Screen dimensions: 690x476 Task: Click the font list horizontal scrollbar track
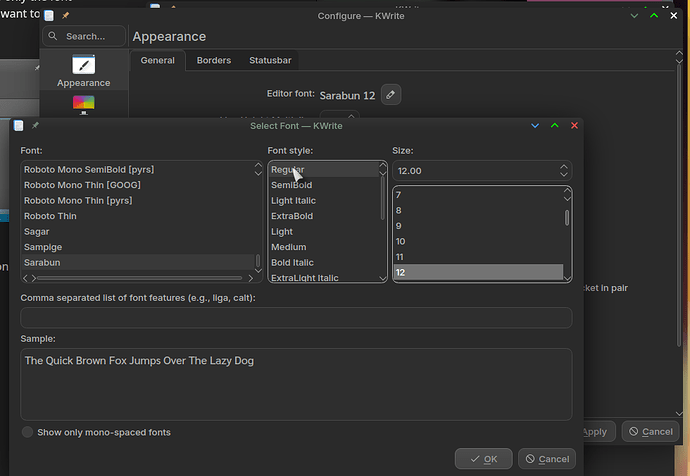pyautogui.click(x=139, y=278)
